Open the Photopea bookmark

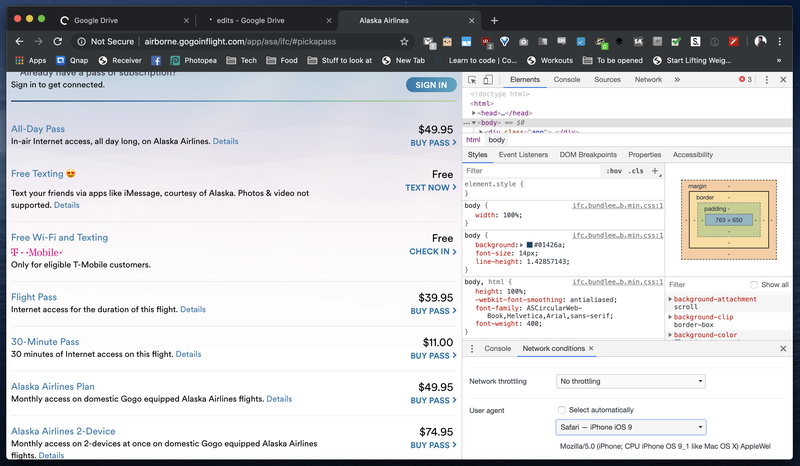click(193, 60)
